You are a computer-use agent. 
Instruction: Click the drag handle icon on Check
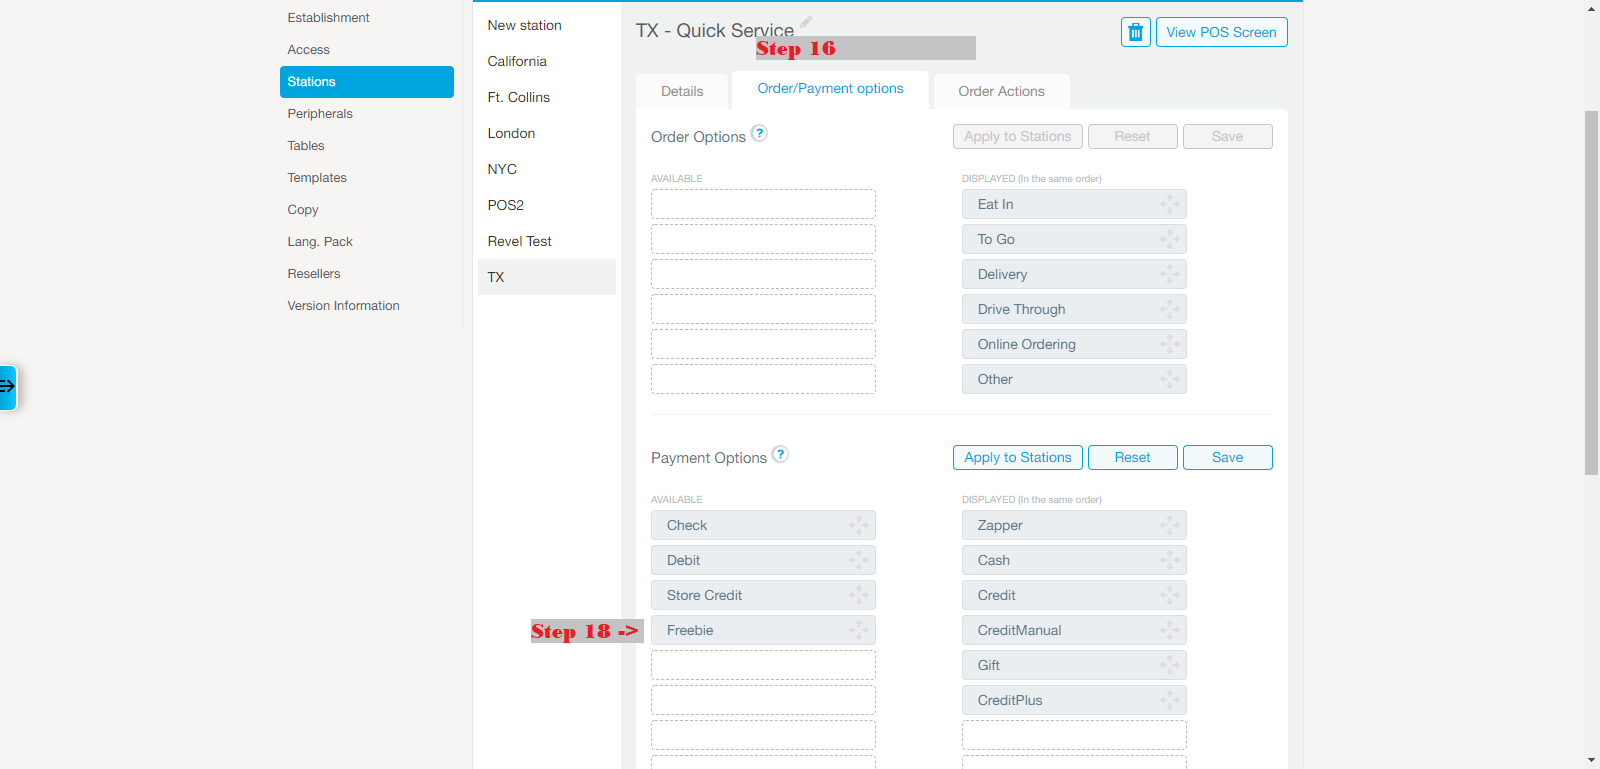tap(858, 525)
